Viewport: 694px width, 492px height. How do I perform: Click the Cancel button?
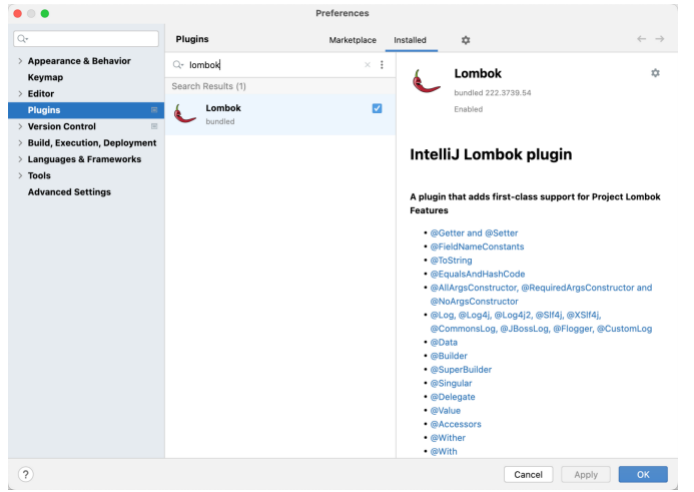click(528, 474)
